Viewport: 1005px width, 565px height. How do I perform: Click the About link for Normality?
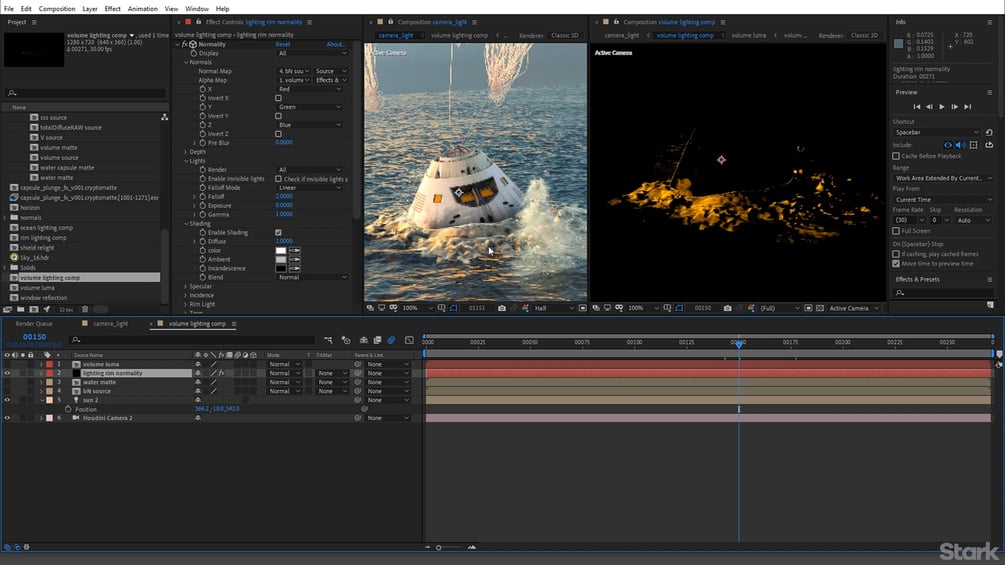[x=336, y=44]
